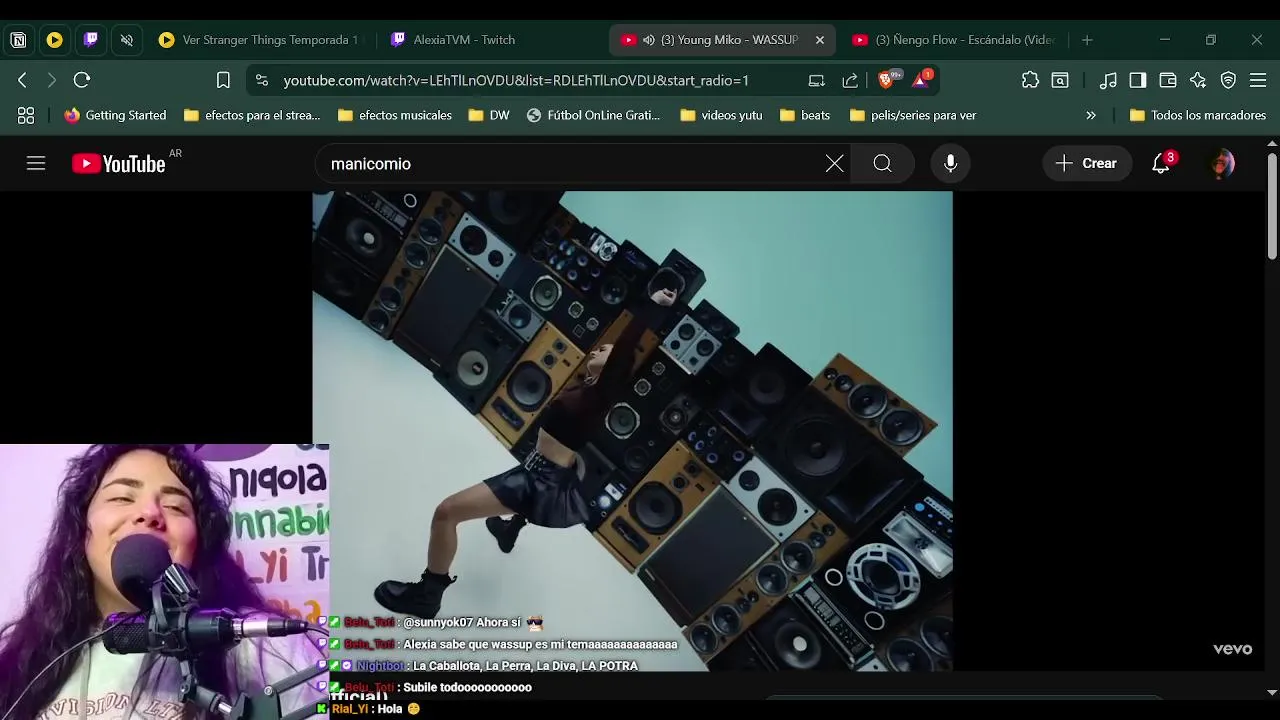Expand efectos para el strea... bookmark folder
The image size is (1280, 720).
(x=252, y=115)
